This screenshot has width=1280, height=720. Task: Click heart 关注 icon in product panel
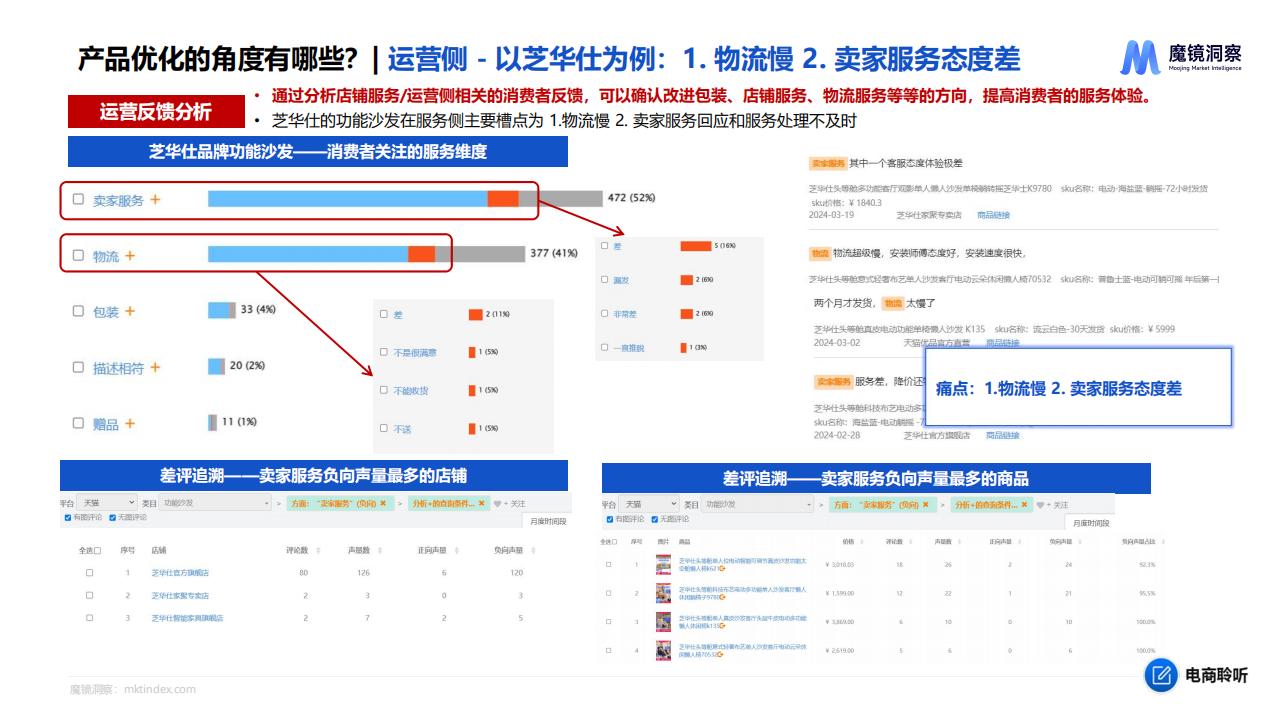[x=1041, y=504]
